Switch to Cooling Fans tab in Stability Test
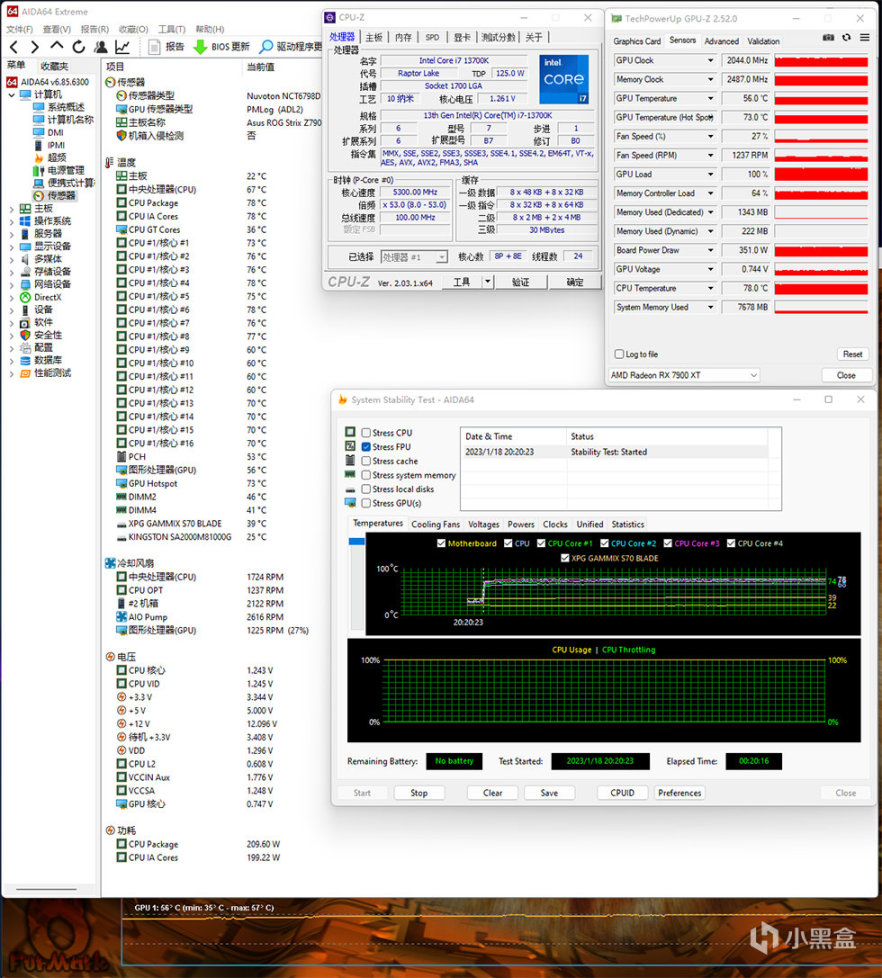This screenshot has height=978, width=882. click(435, 524)
